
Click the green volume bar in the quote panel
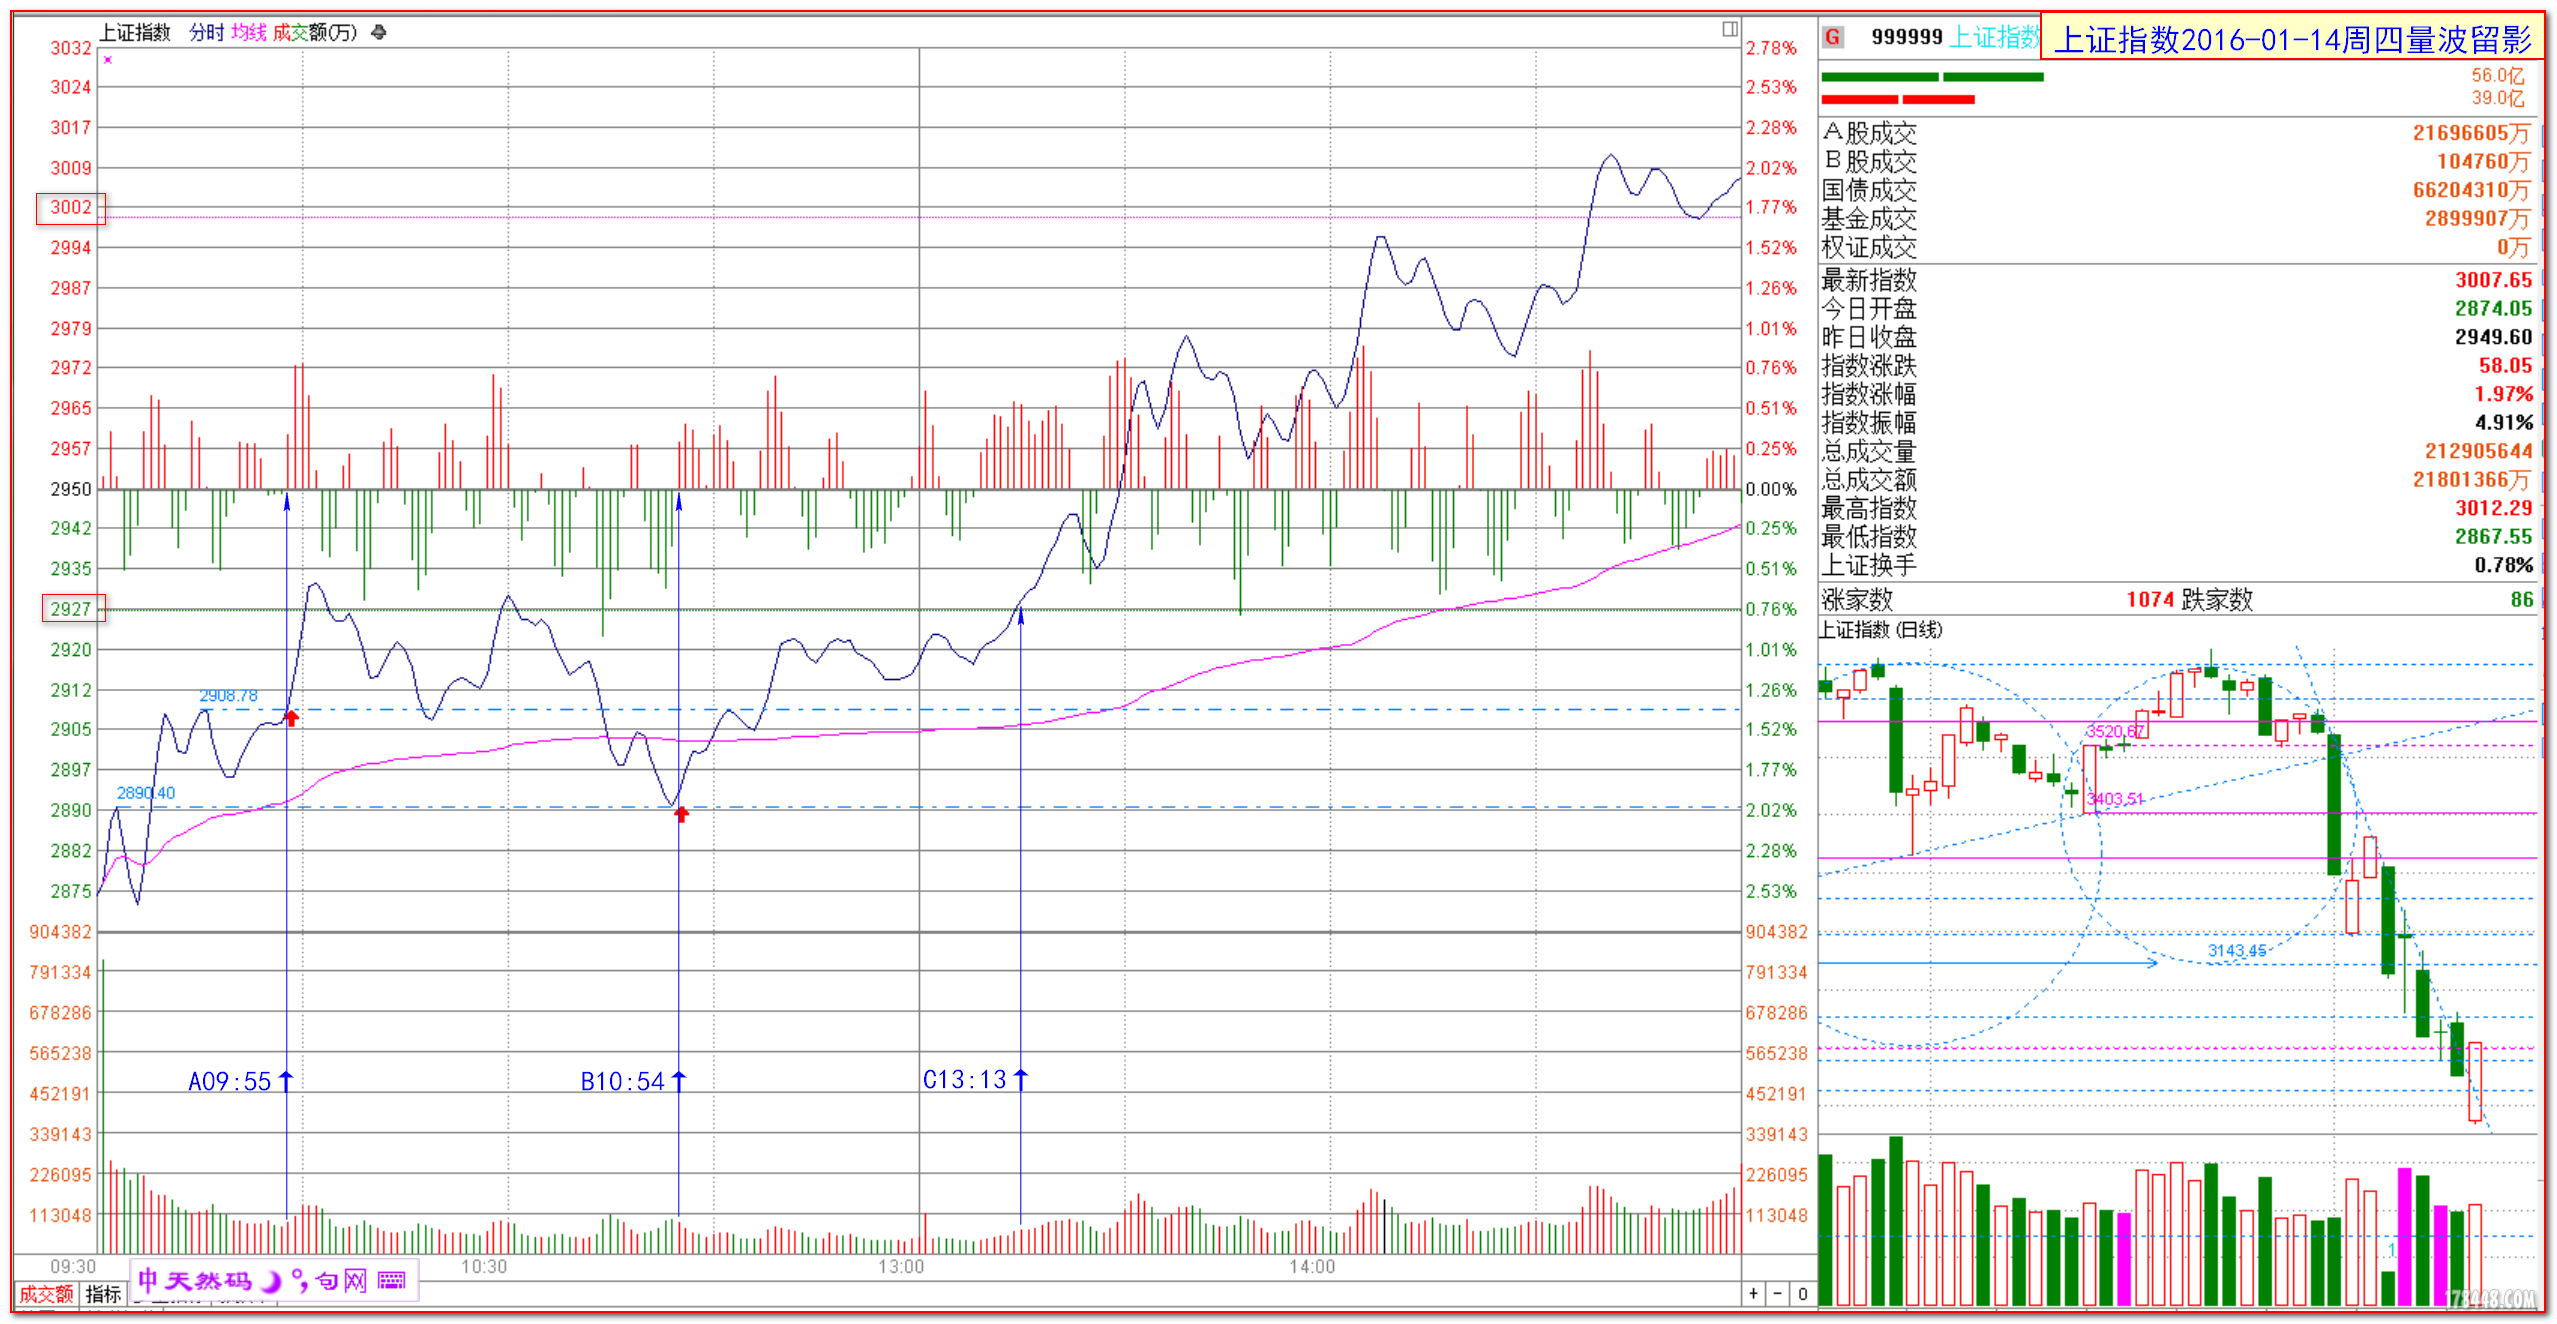1932,77
